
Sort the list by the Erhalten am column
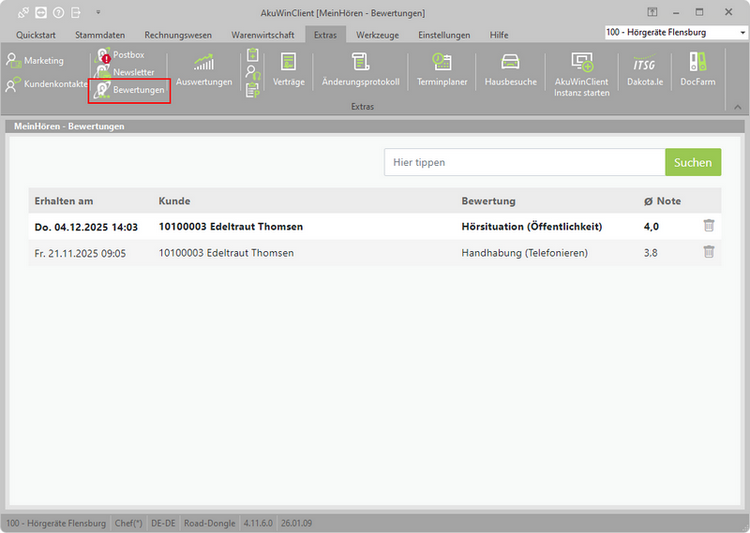(x=64, y=201)
